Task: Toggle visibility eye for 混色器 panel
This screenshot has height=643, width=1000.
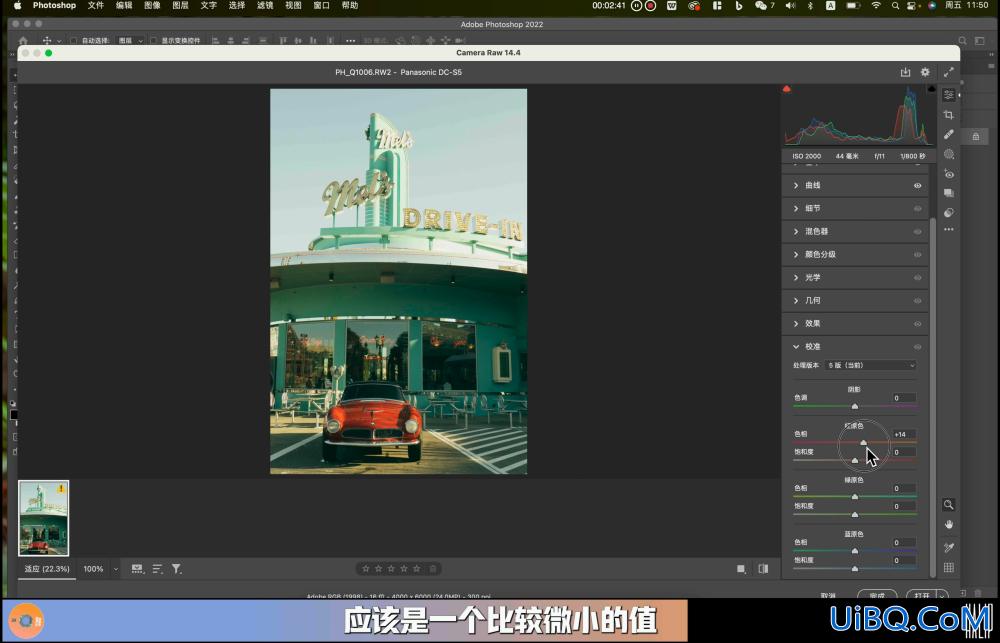Action: [x=918, y=232]
